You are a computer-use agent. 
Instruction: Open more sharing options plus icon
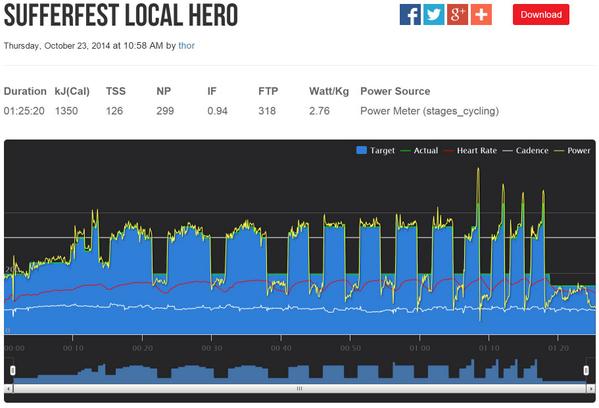click(481, 15)
